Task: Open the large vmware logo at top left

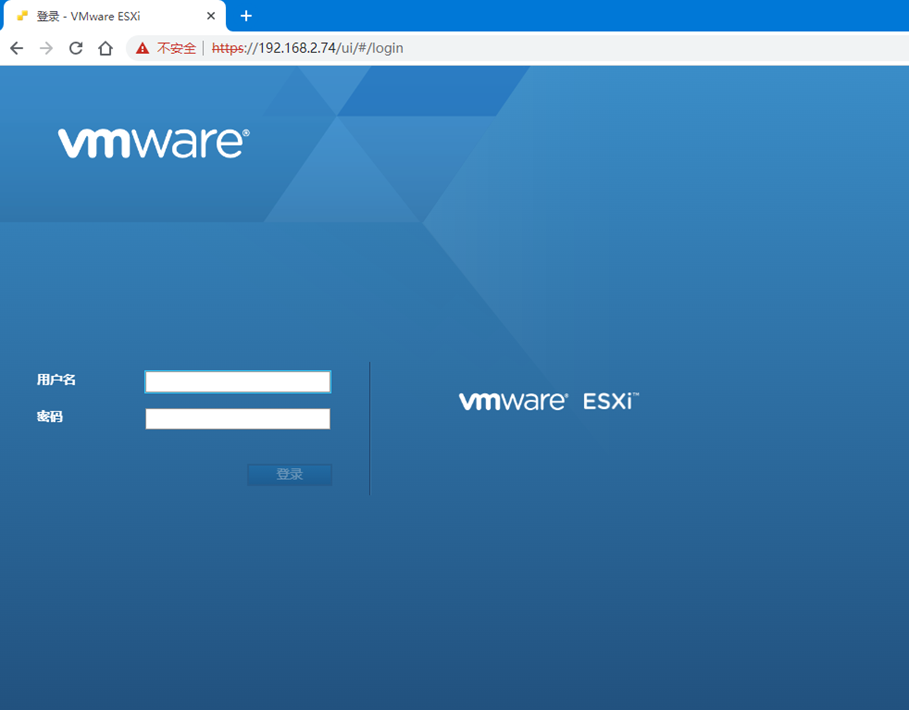Action: point(154,143)
